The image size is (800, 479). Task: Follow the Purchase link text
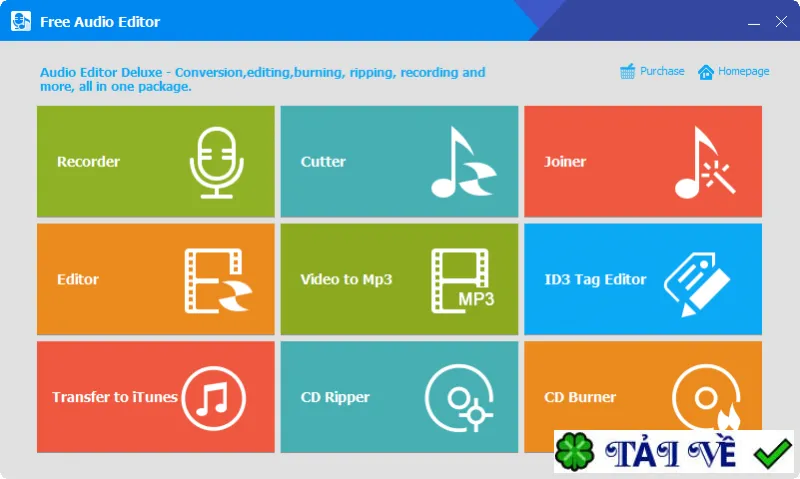[662, 71]
